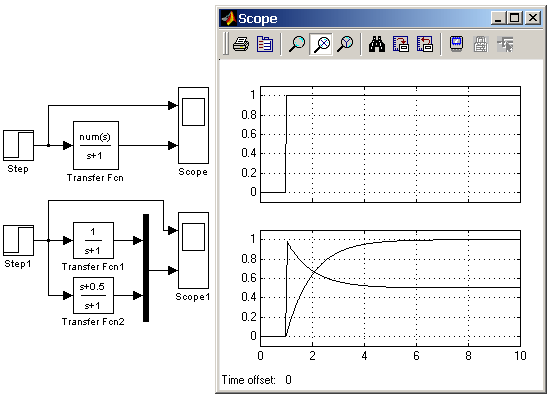Select the Step source block
The height and width of the screenshot is (399, 550).
click(19, 146)
